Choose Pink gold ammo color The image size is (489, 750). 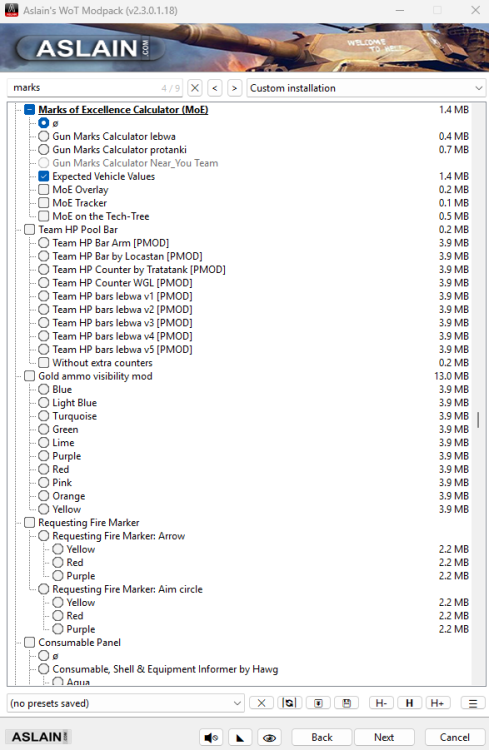[44, 483]
